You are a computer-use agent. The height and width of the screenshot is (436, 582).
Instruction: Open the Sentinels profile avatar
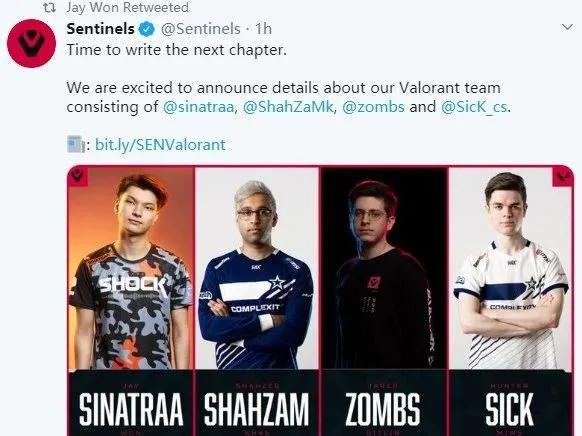coord(32,43)
